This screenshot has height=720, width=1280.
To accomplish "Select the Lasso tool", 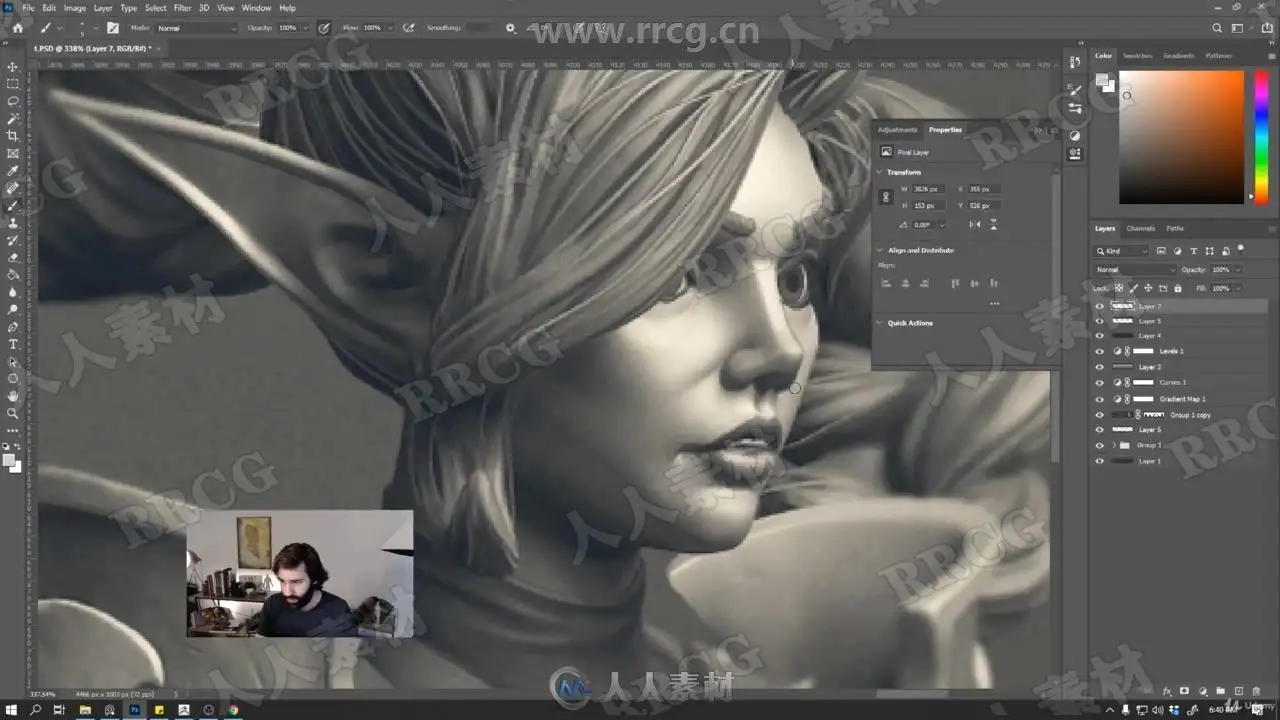I will pyautogui.click(x=13, y=101).
